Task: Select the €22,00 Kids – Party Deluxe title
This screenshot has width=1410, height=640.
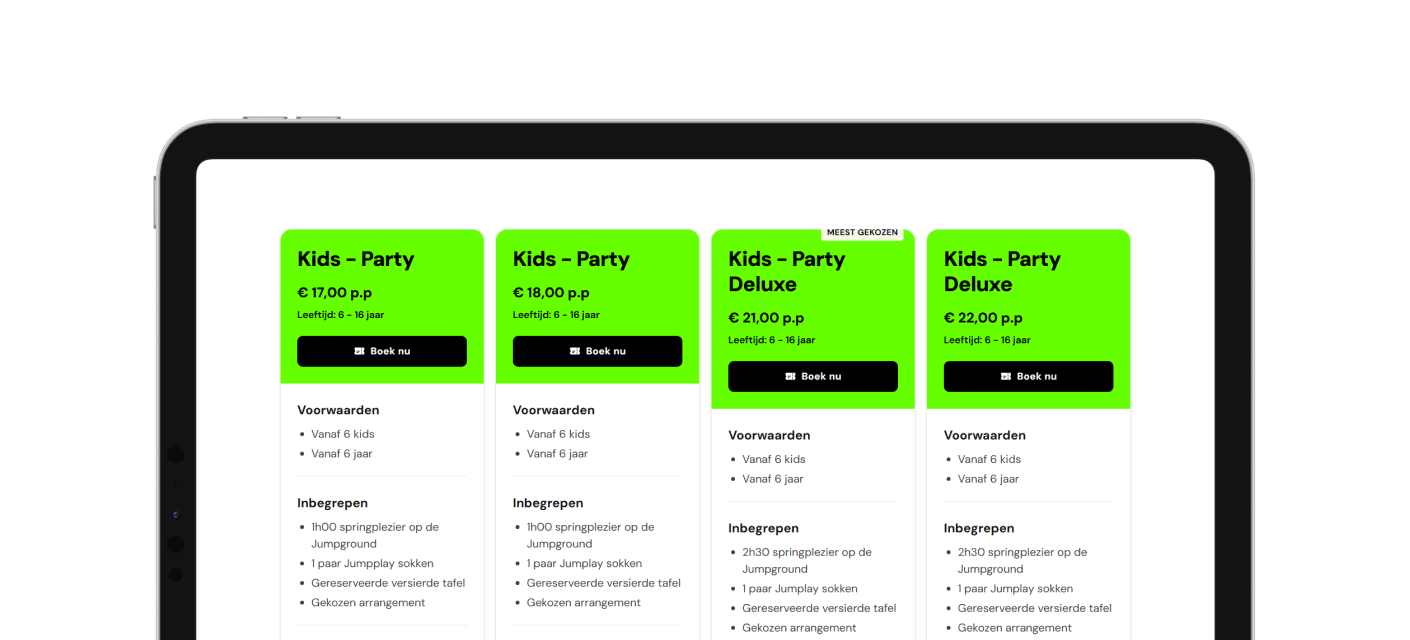Action: click(1003, 271)
